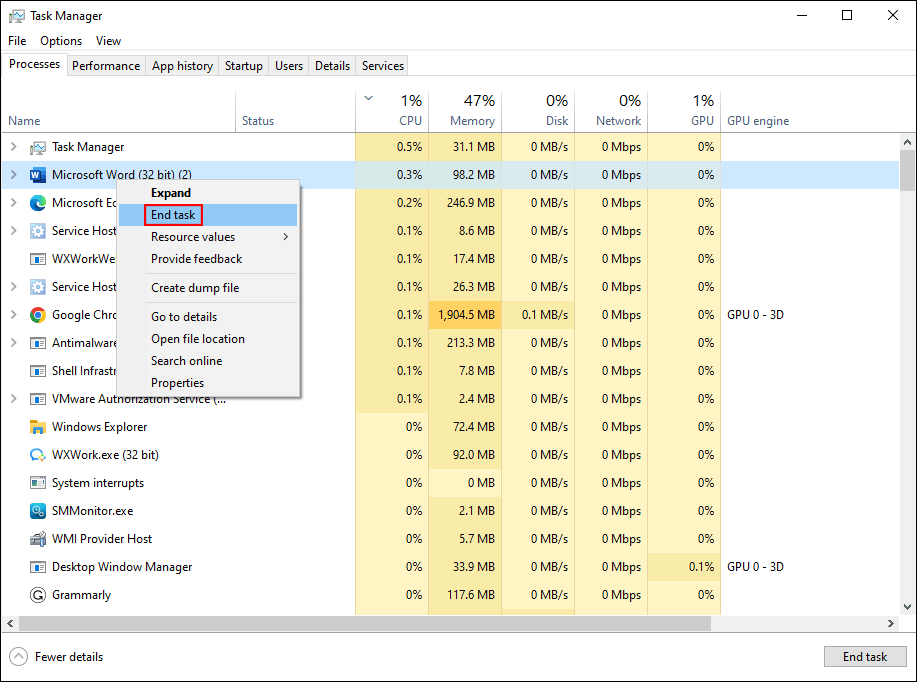
Task: Click the VMware Authorization Service icon
Action: (x=37, y=398)
